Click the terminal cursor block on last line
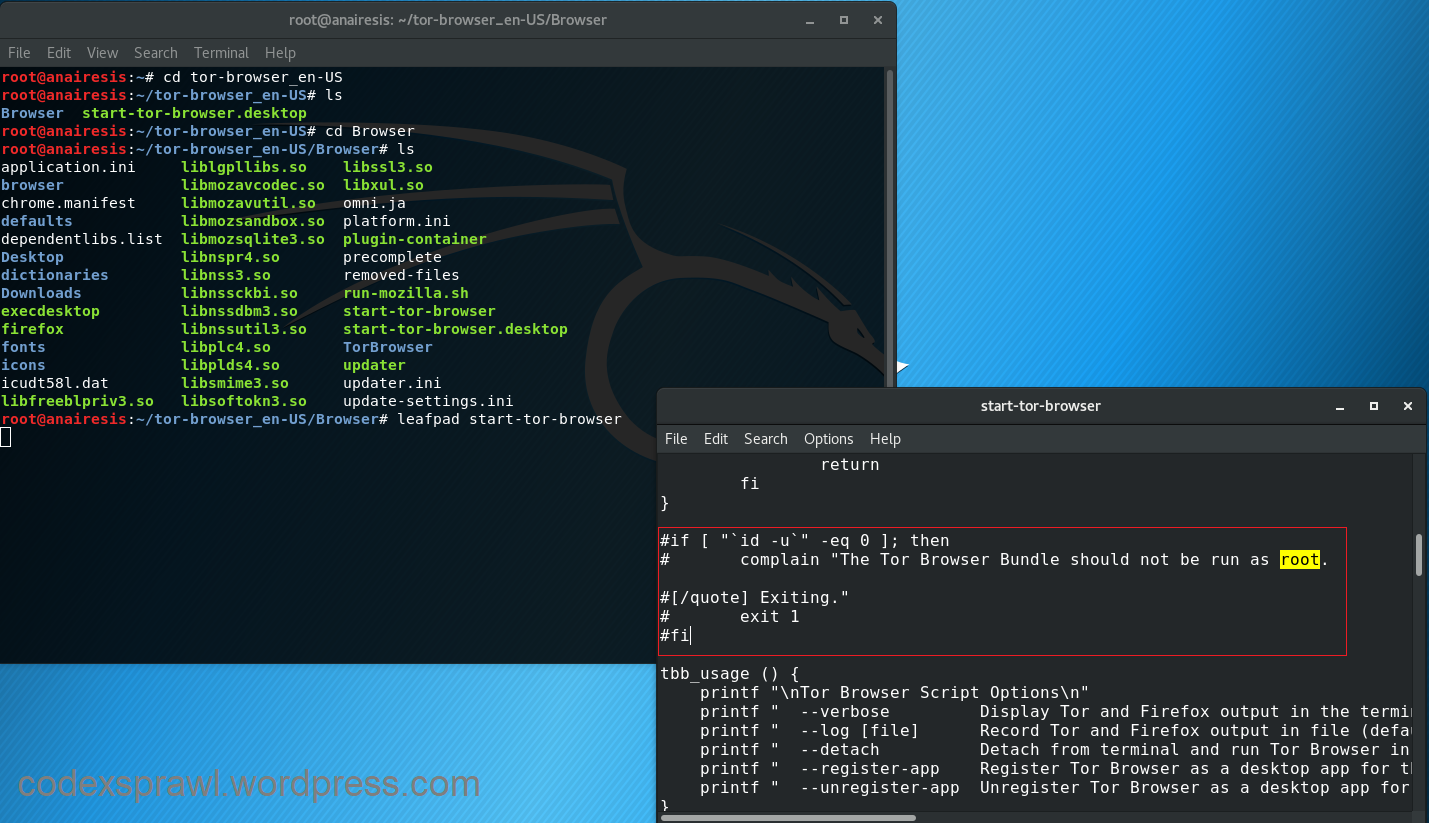The width and height of the screenshot is (1429, 823). tap(5, 437)
